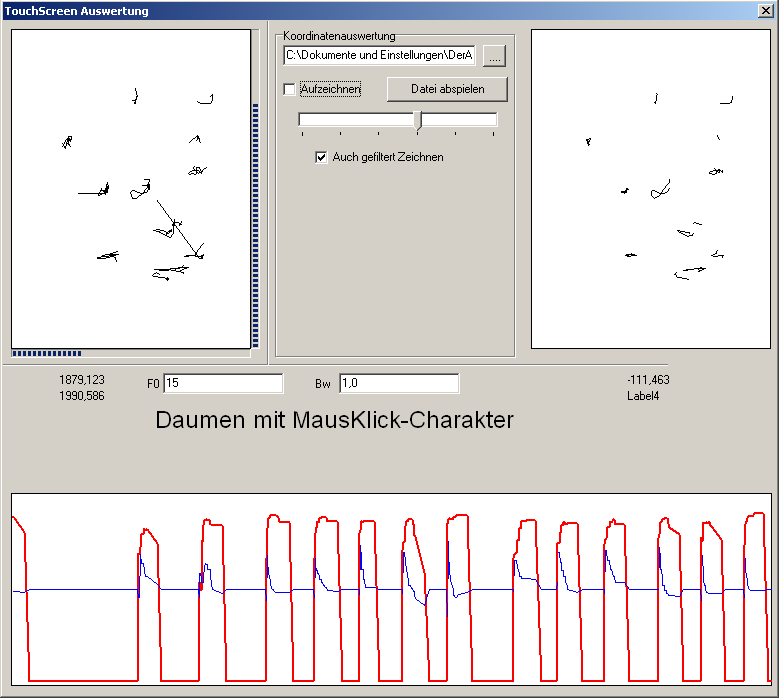
Task: Click the slider thumb under Aufzeichnen
Action: click(x=418, y=120)
